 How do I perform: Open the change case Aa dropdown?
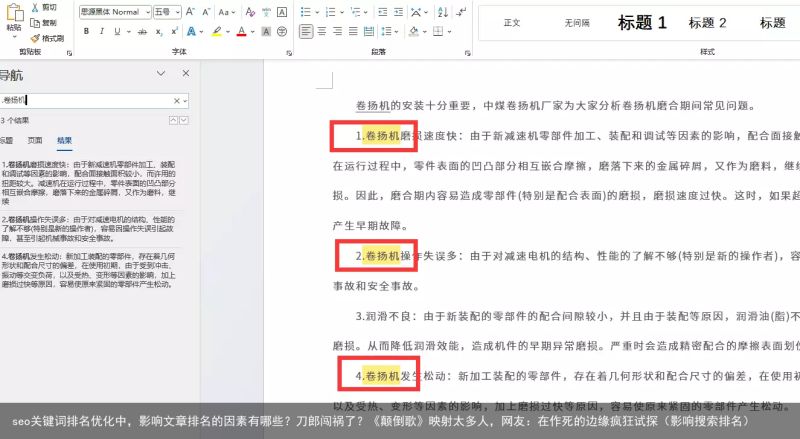[x=227, y=11]
